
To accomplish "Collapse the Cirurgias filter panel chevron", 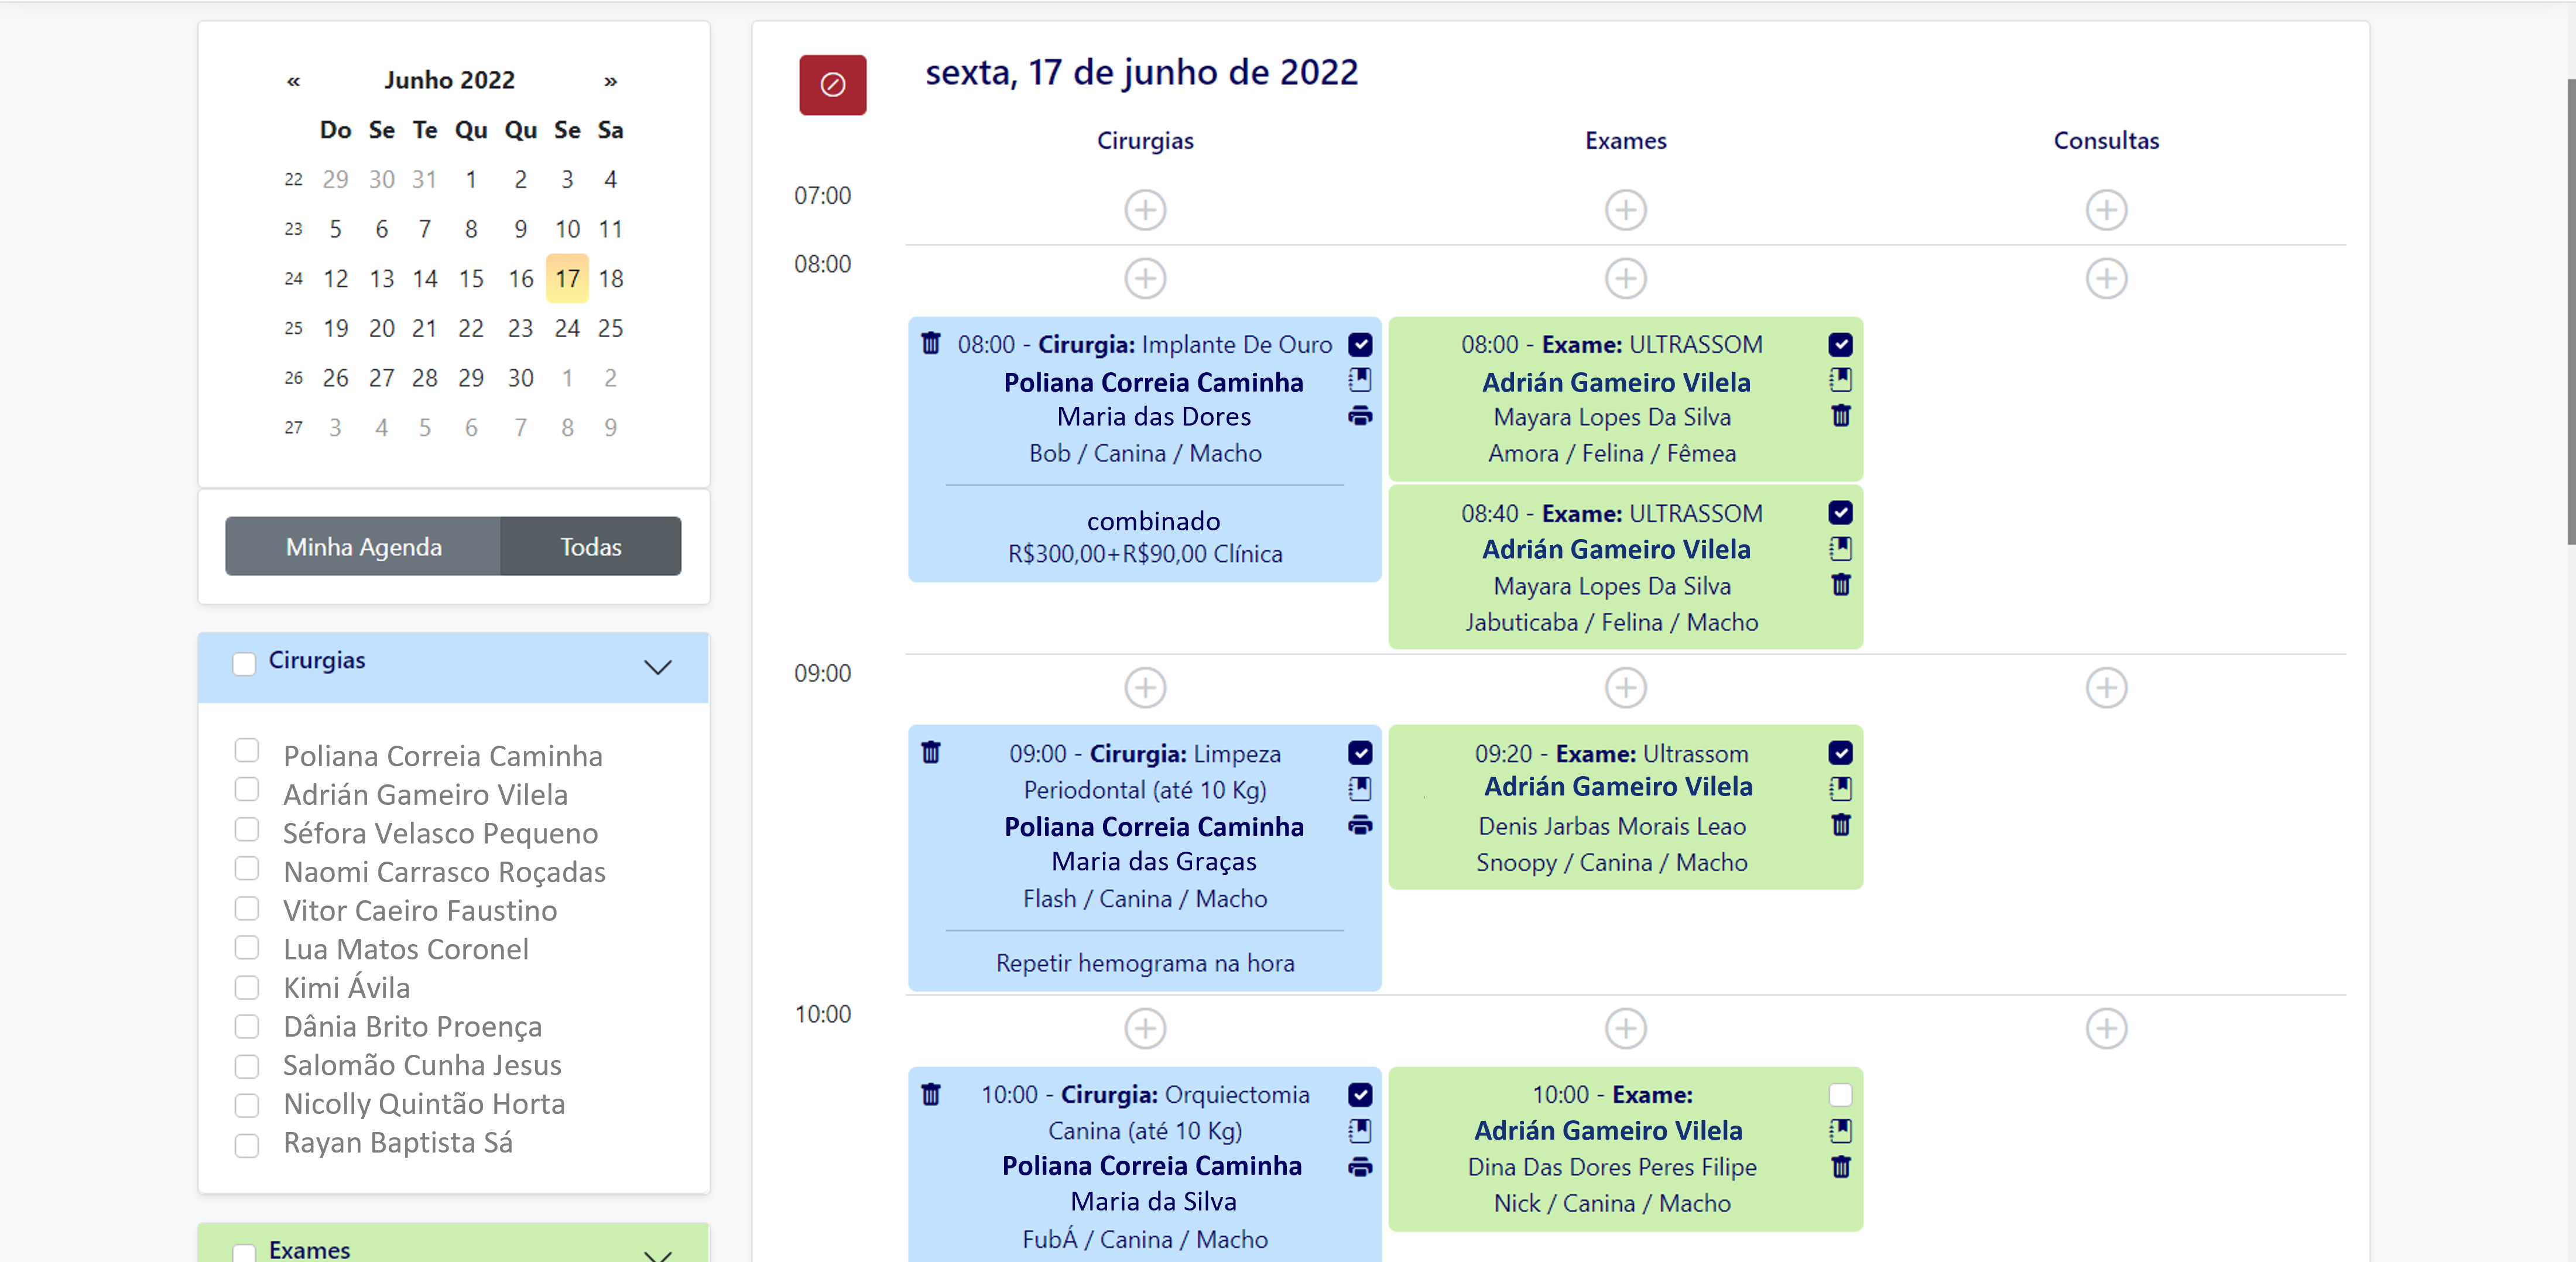I will (657, 667).
